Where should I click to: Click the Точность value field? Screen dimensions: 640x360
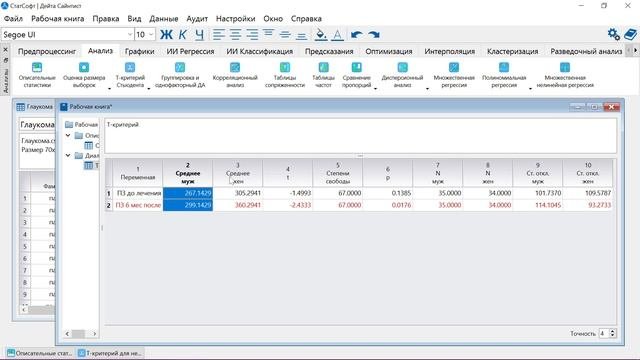[604, 333]
